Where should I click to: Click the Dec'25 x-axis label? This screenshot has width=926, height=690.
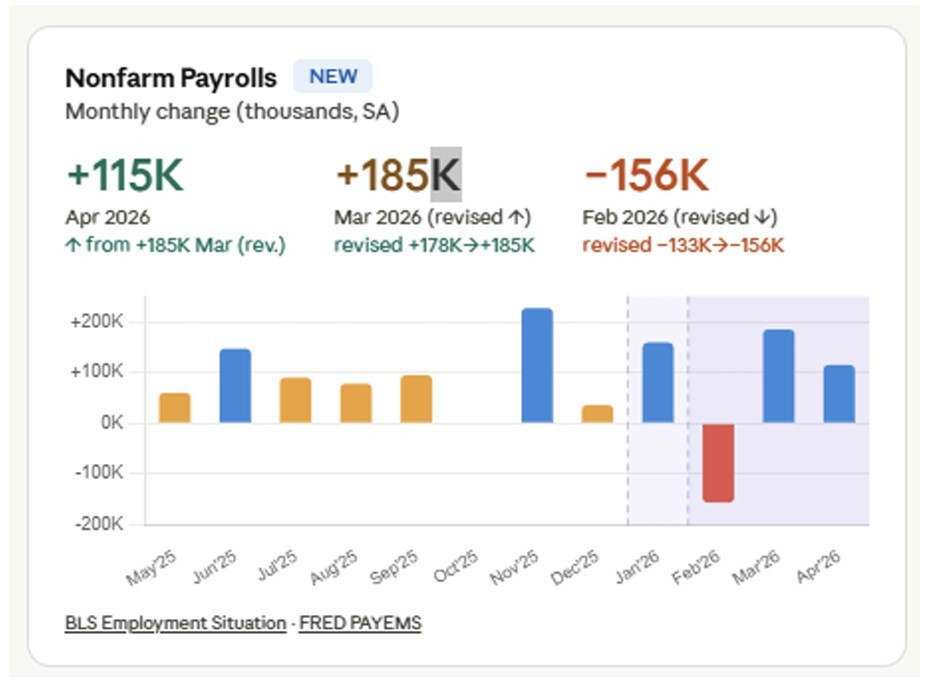point(575,568)
